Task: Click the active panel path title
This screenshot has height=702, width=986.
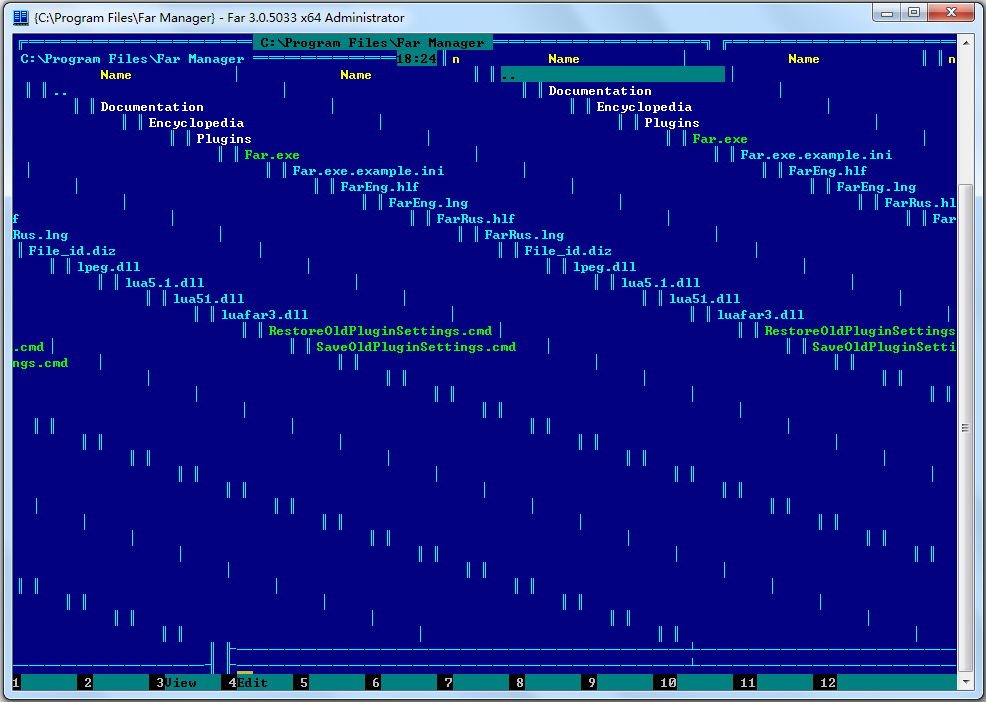Action: pyautogui.click(x=372, y=43)
